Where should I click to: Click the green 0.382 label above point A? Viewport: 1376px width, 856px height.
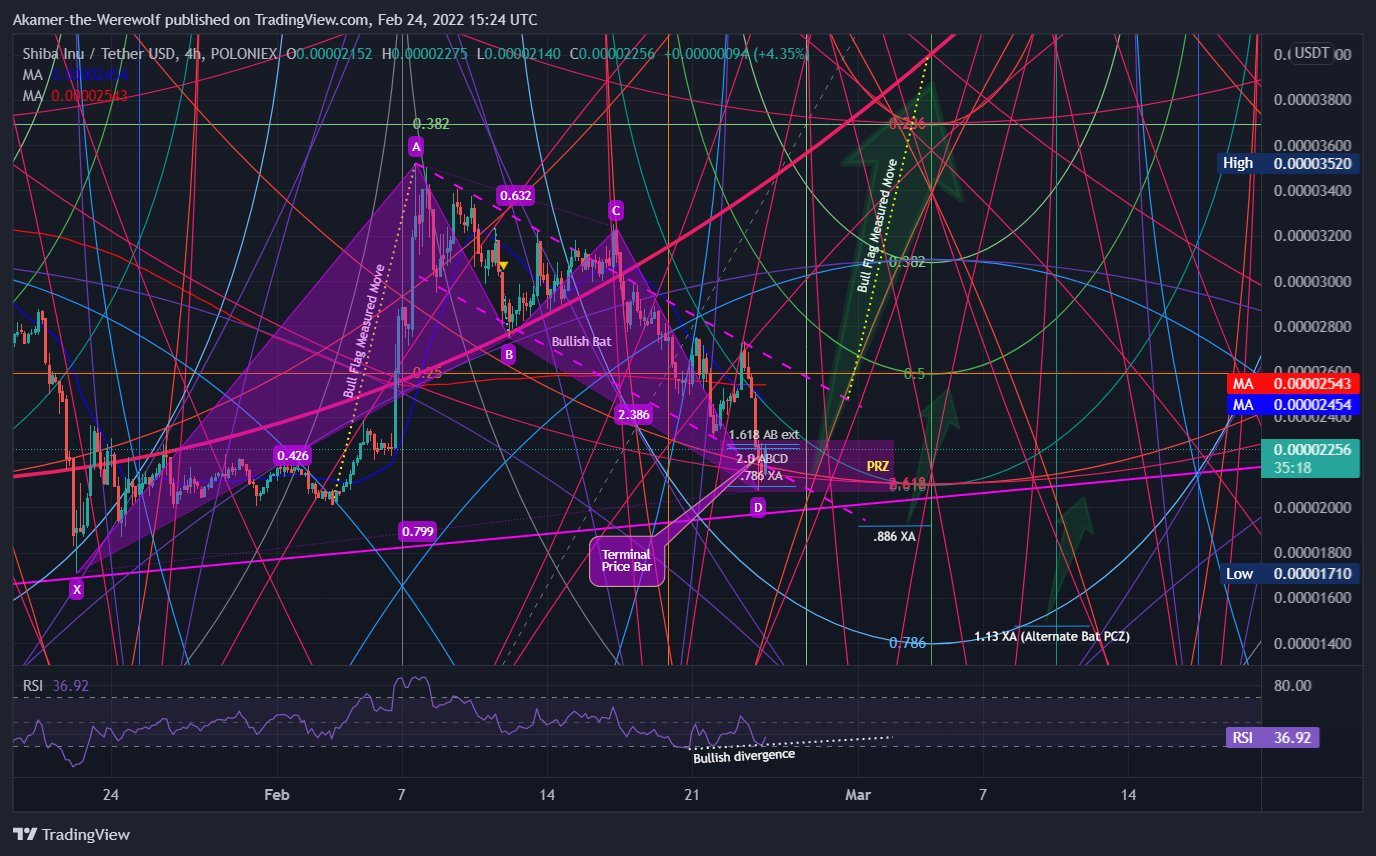point(431,124)
